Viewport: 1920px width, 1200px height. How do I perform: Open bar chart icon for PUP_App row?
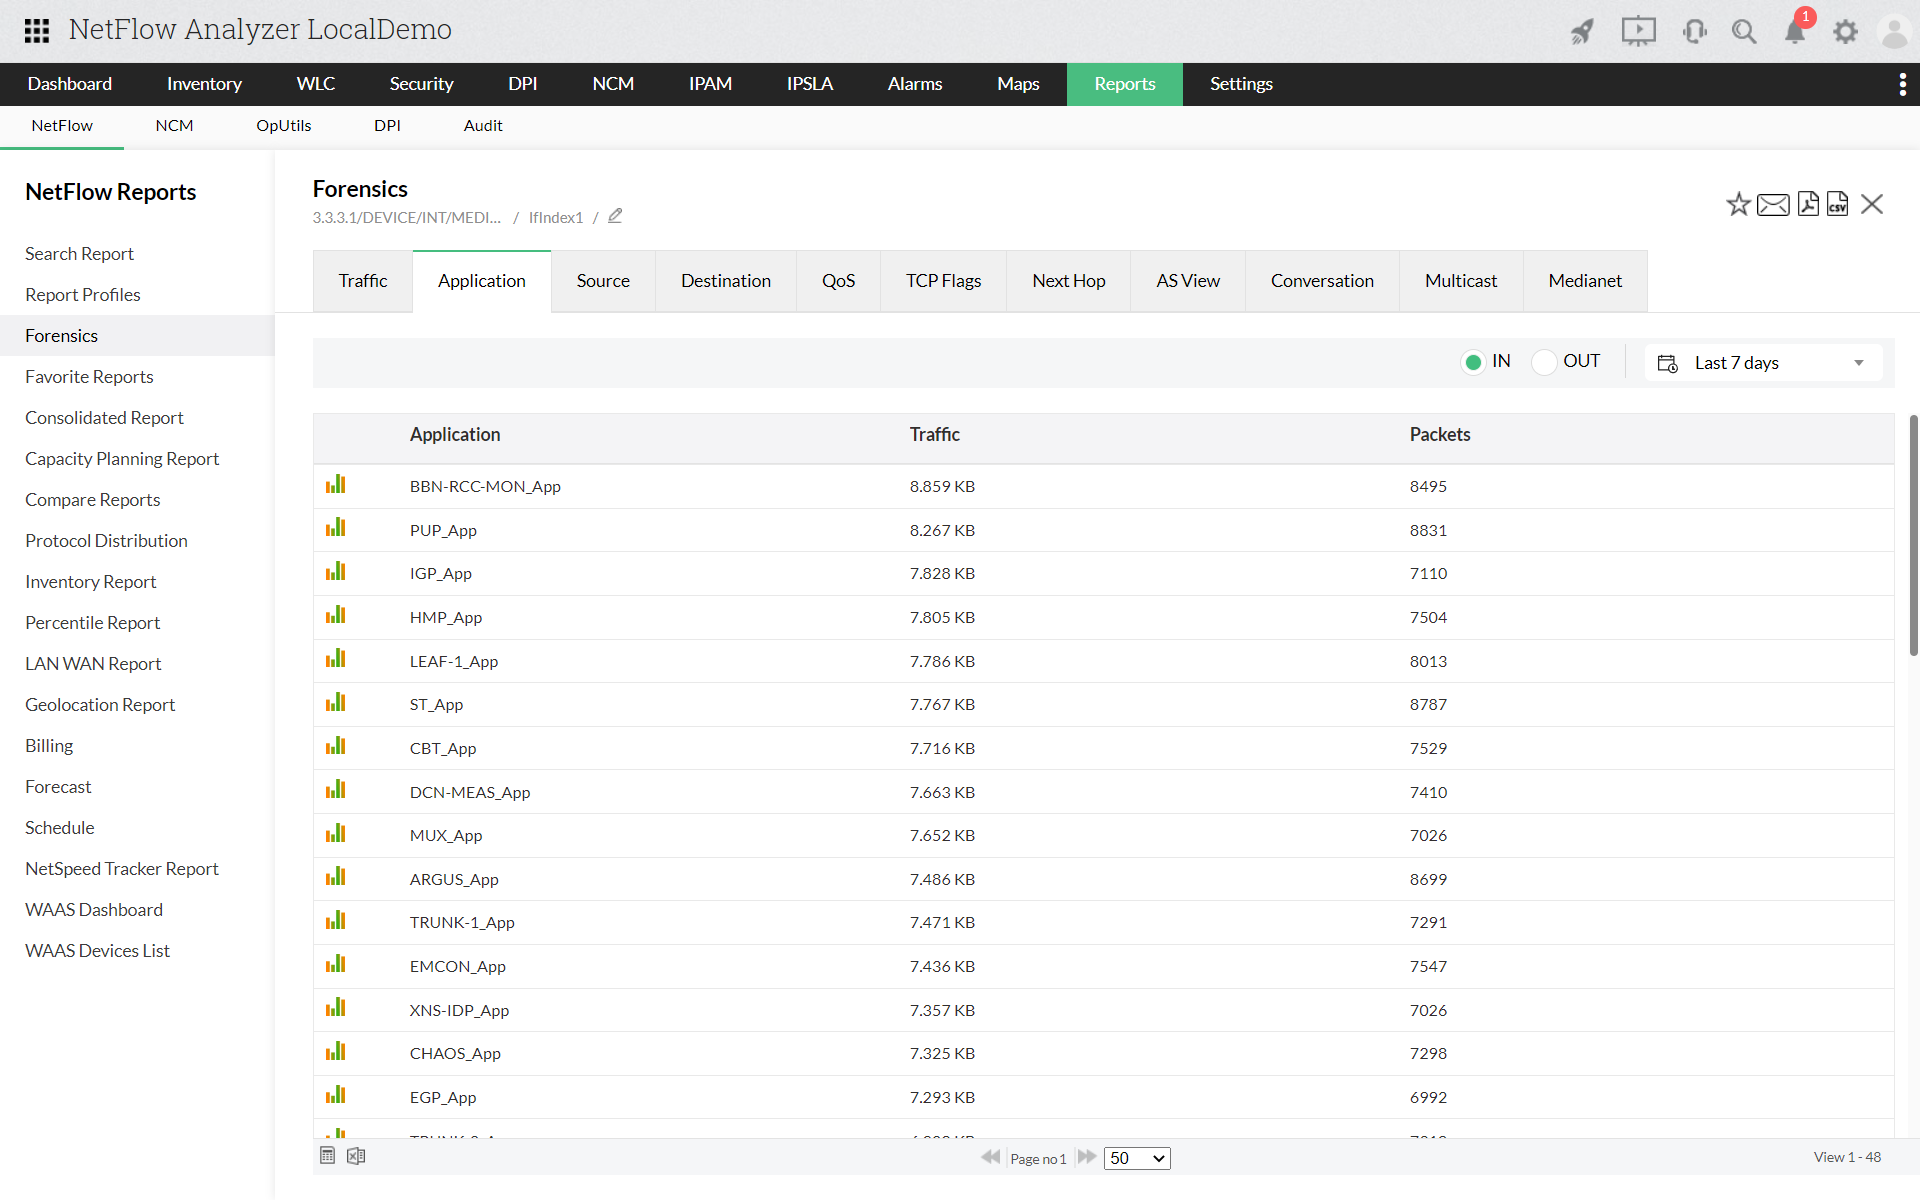tap(335, 528)
